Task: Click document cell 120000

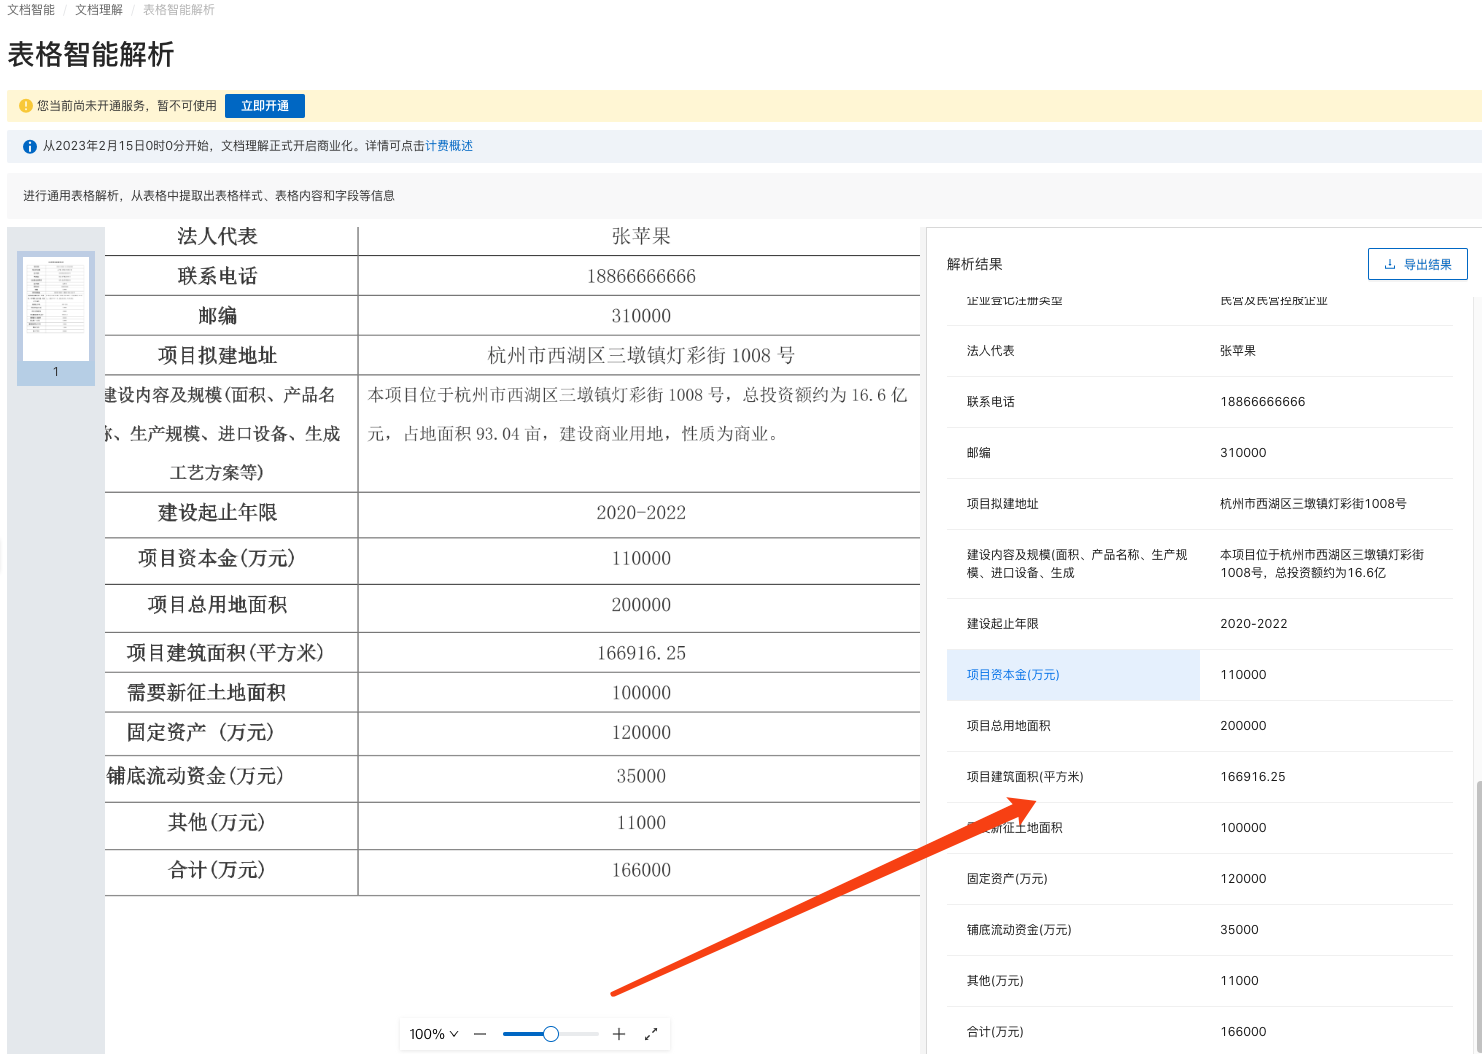Action: pos(641,733)
